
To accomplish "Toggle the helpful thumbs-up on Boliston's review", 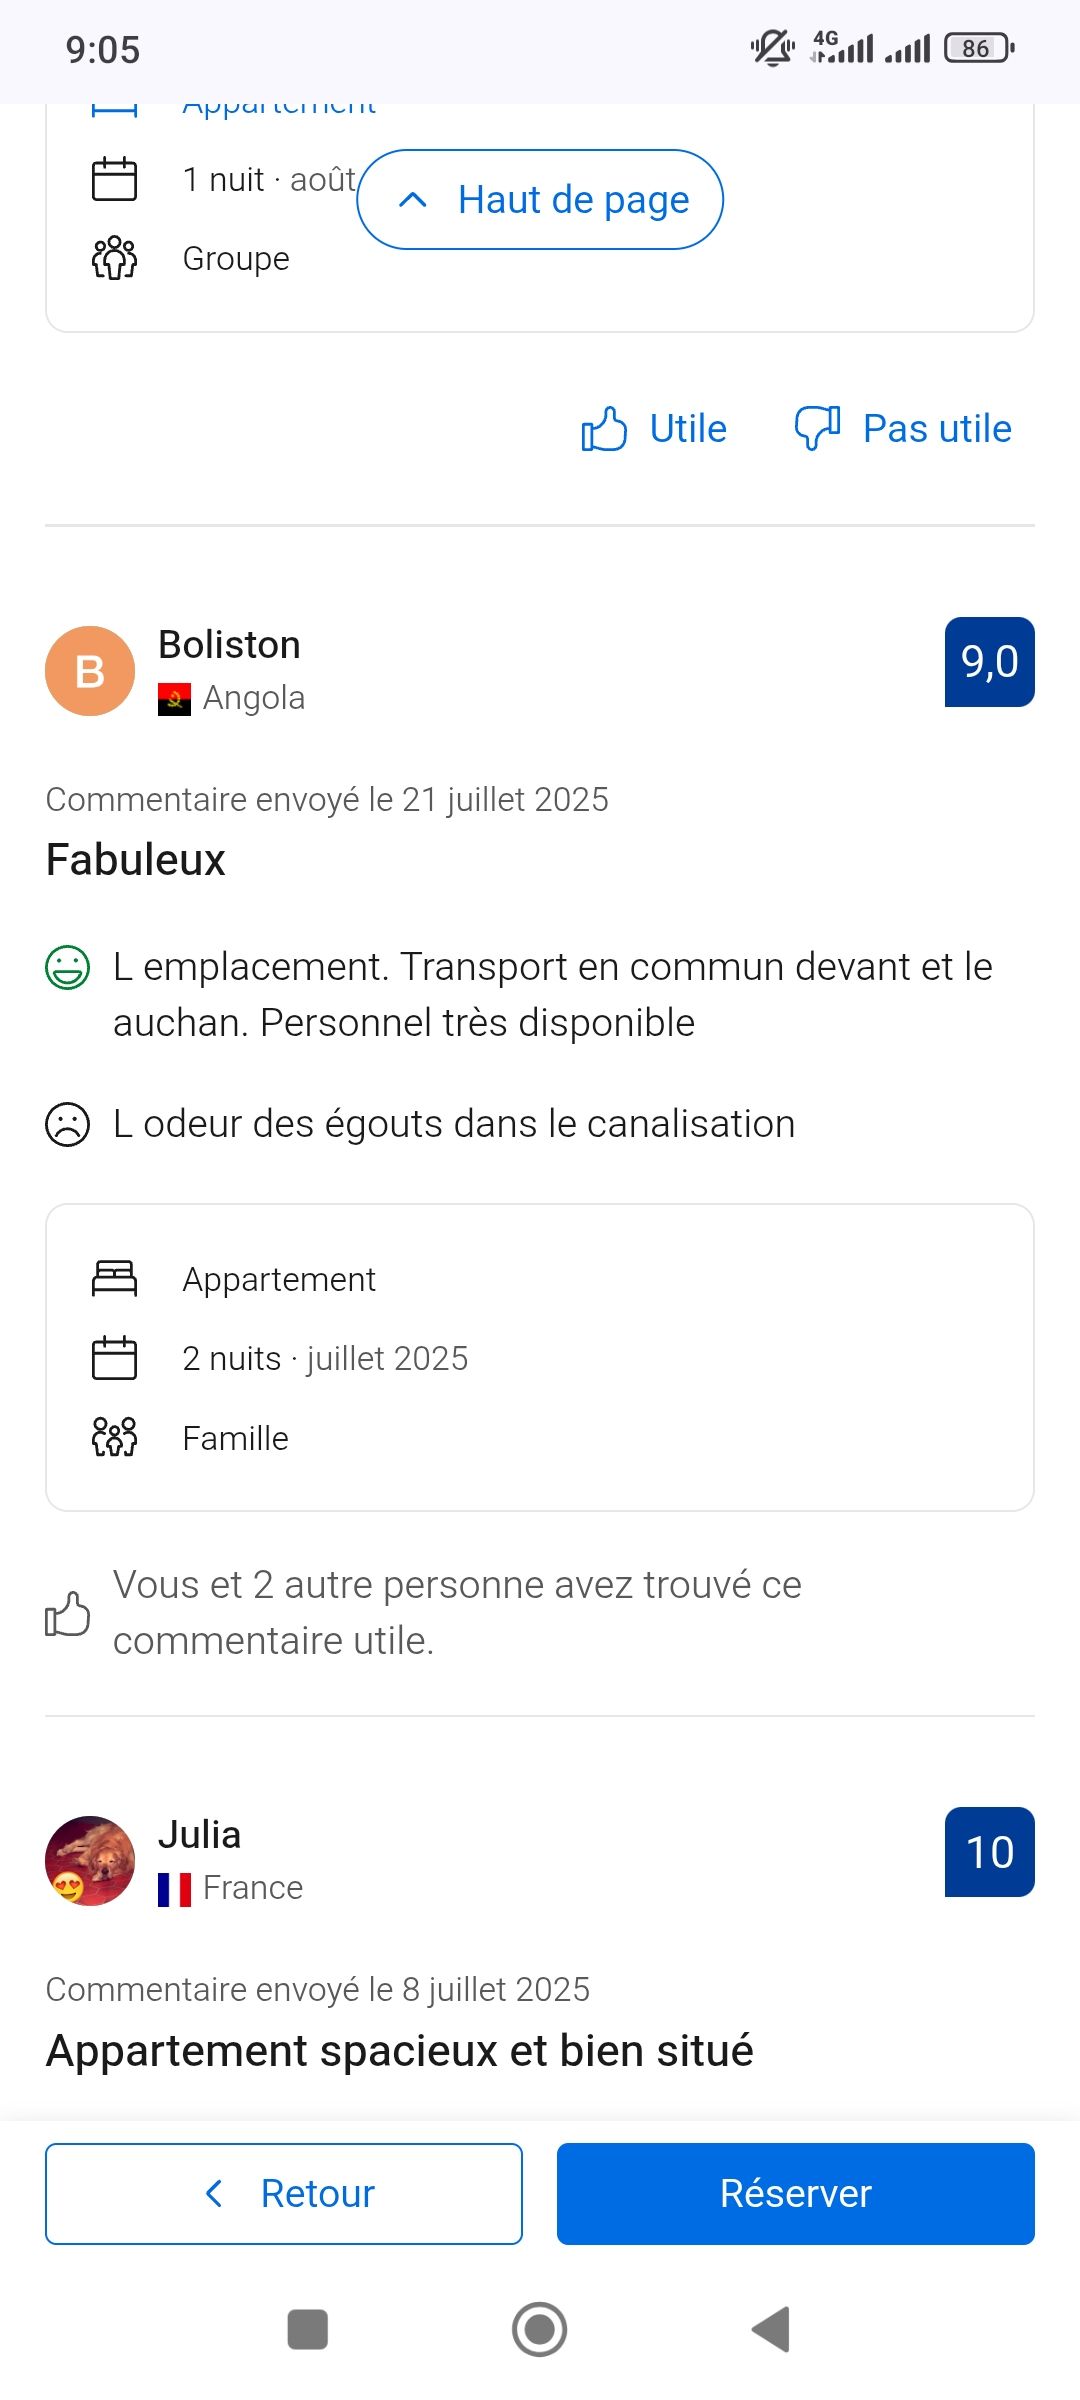I will [68, 1613].
